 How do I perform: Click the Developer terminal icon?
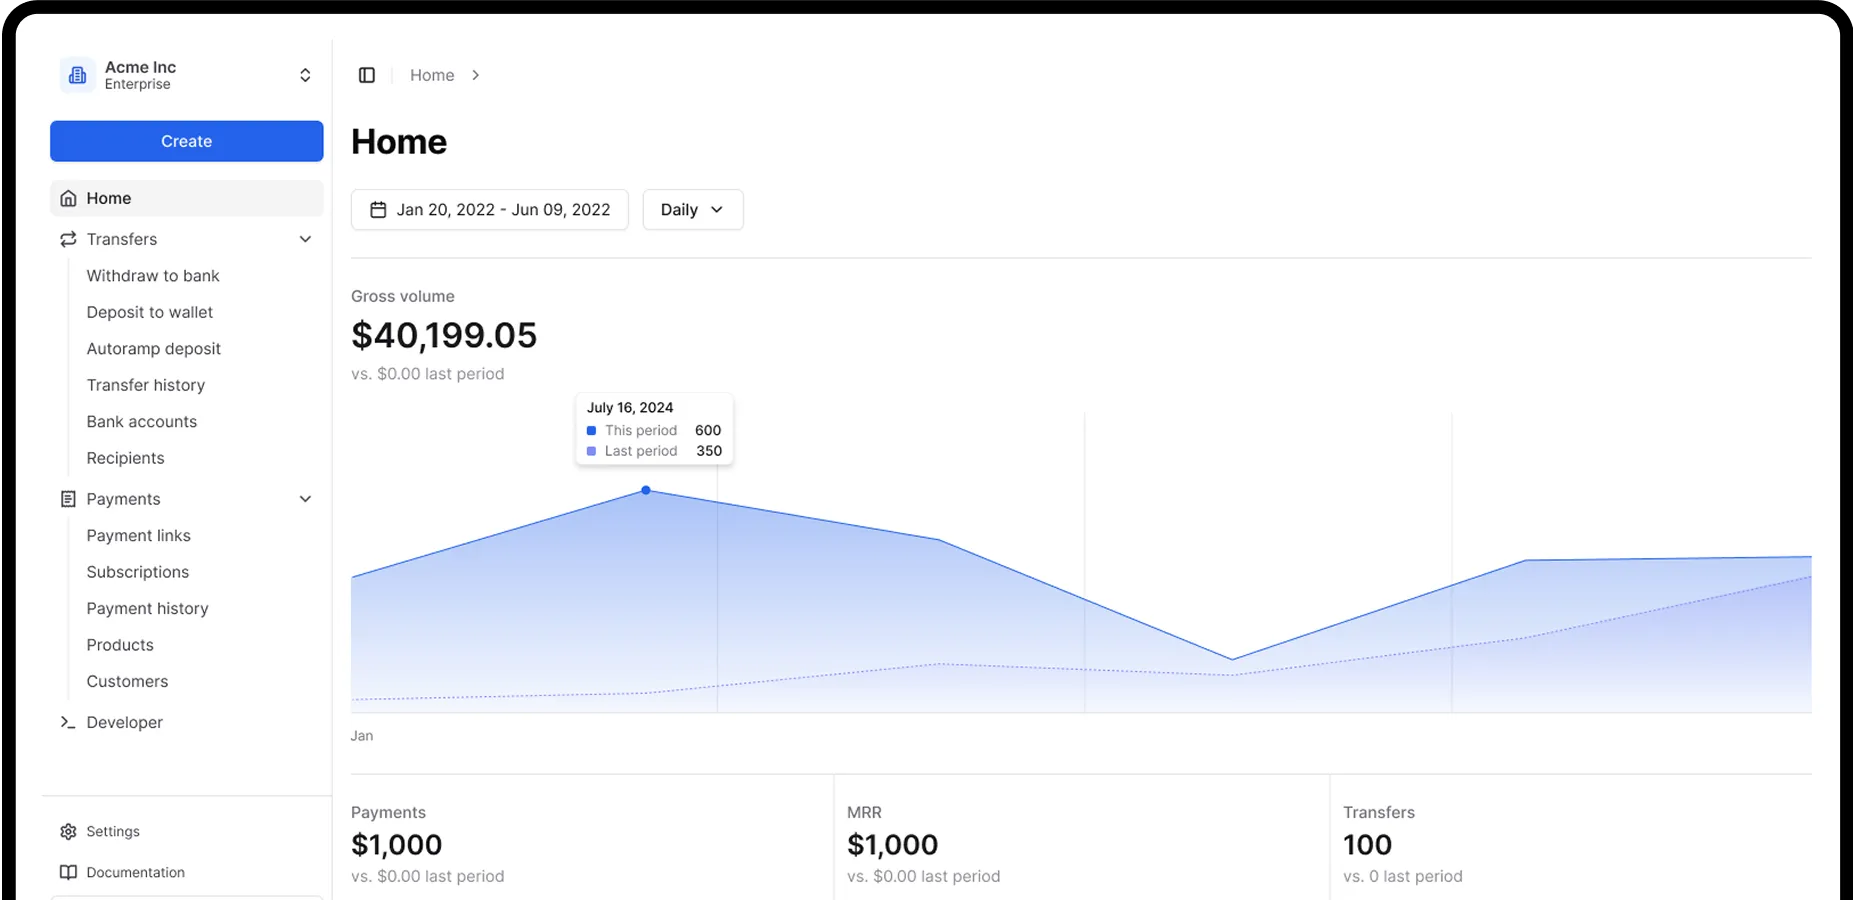[68, 722]
